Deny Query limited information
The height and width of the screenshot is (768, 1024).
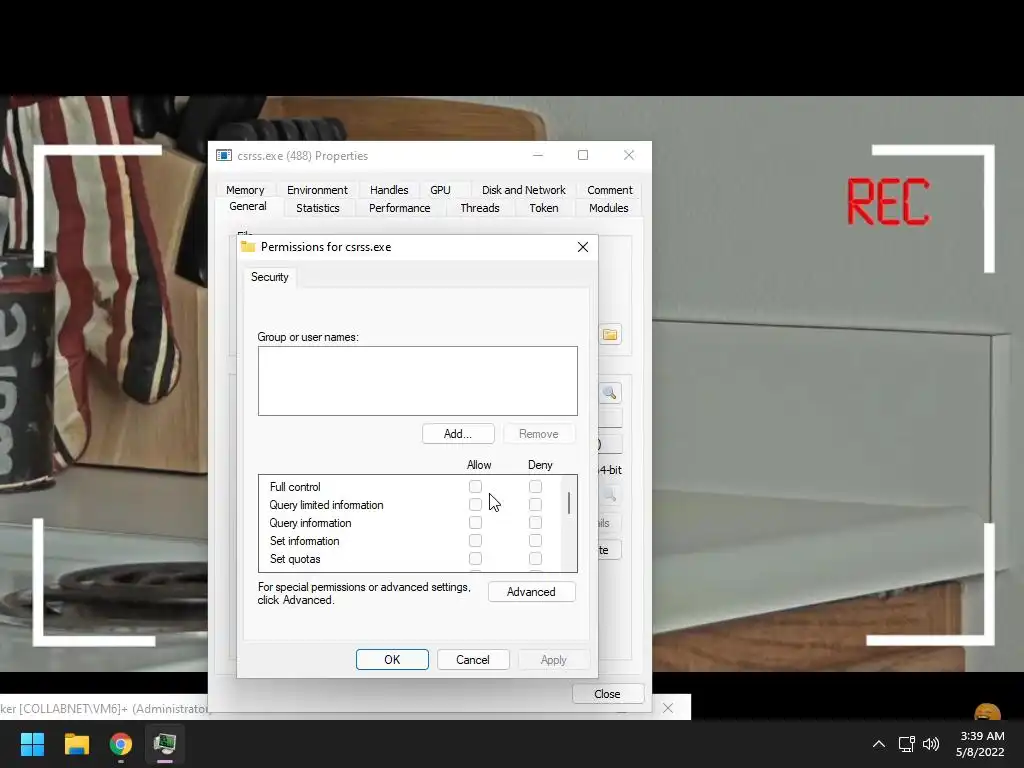536,505
